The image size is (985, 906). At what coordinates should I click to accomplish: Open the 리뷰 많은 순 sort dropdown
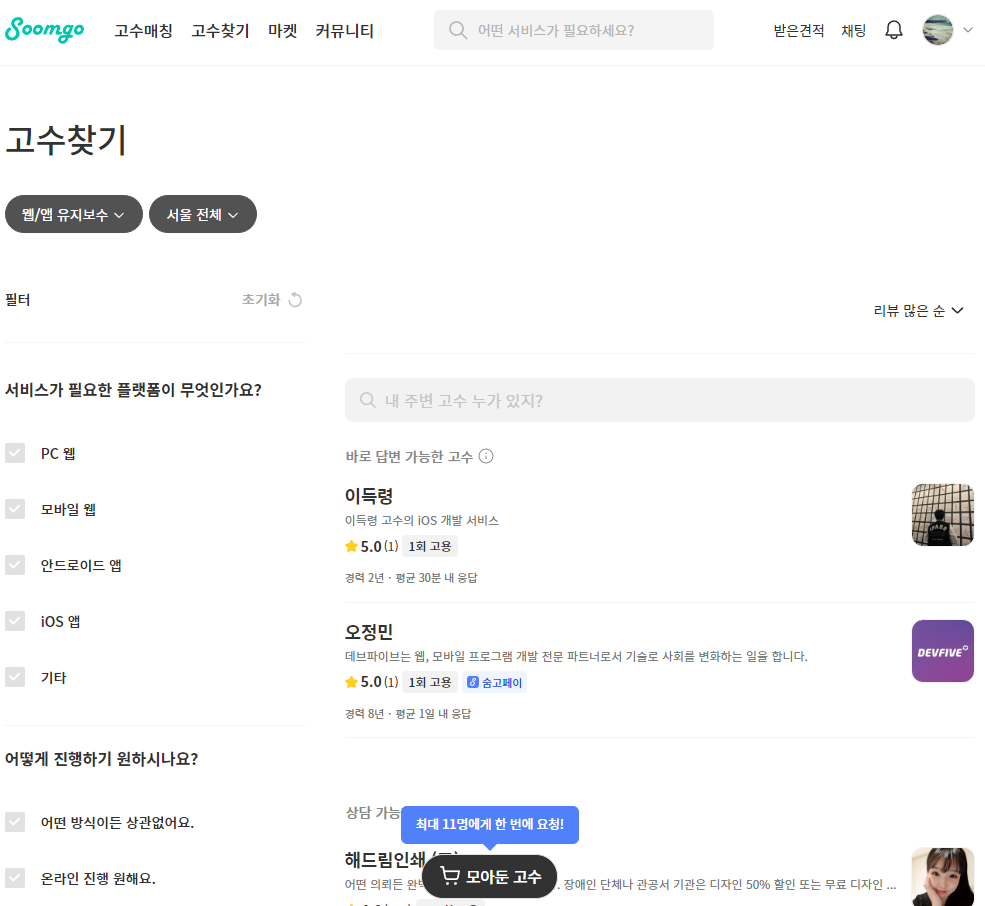point(918,311)
